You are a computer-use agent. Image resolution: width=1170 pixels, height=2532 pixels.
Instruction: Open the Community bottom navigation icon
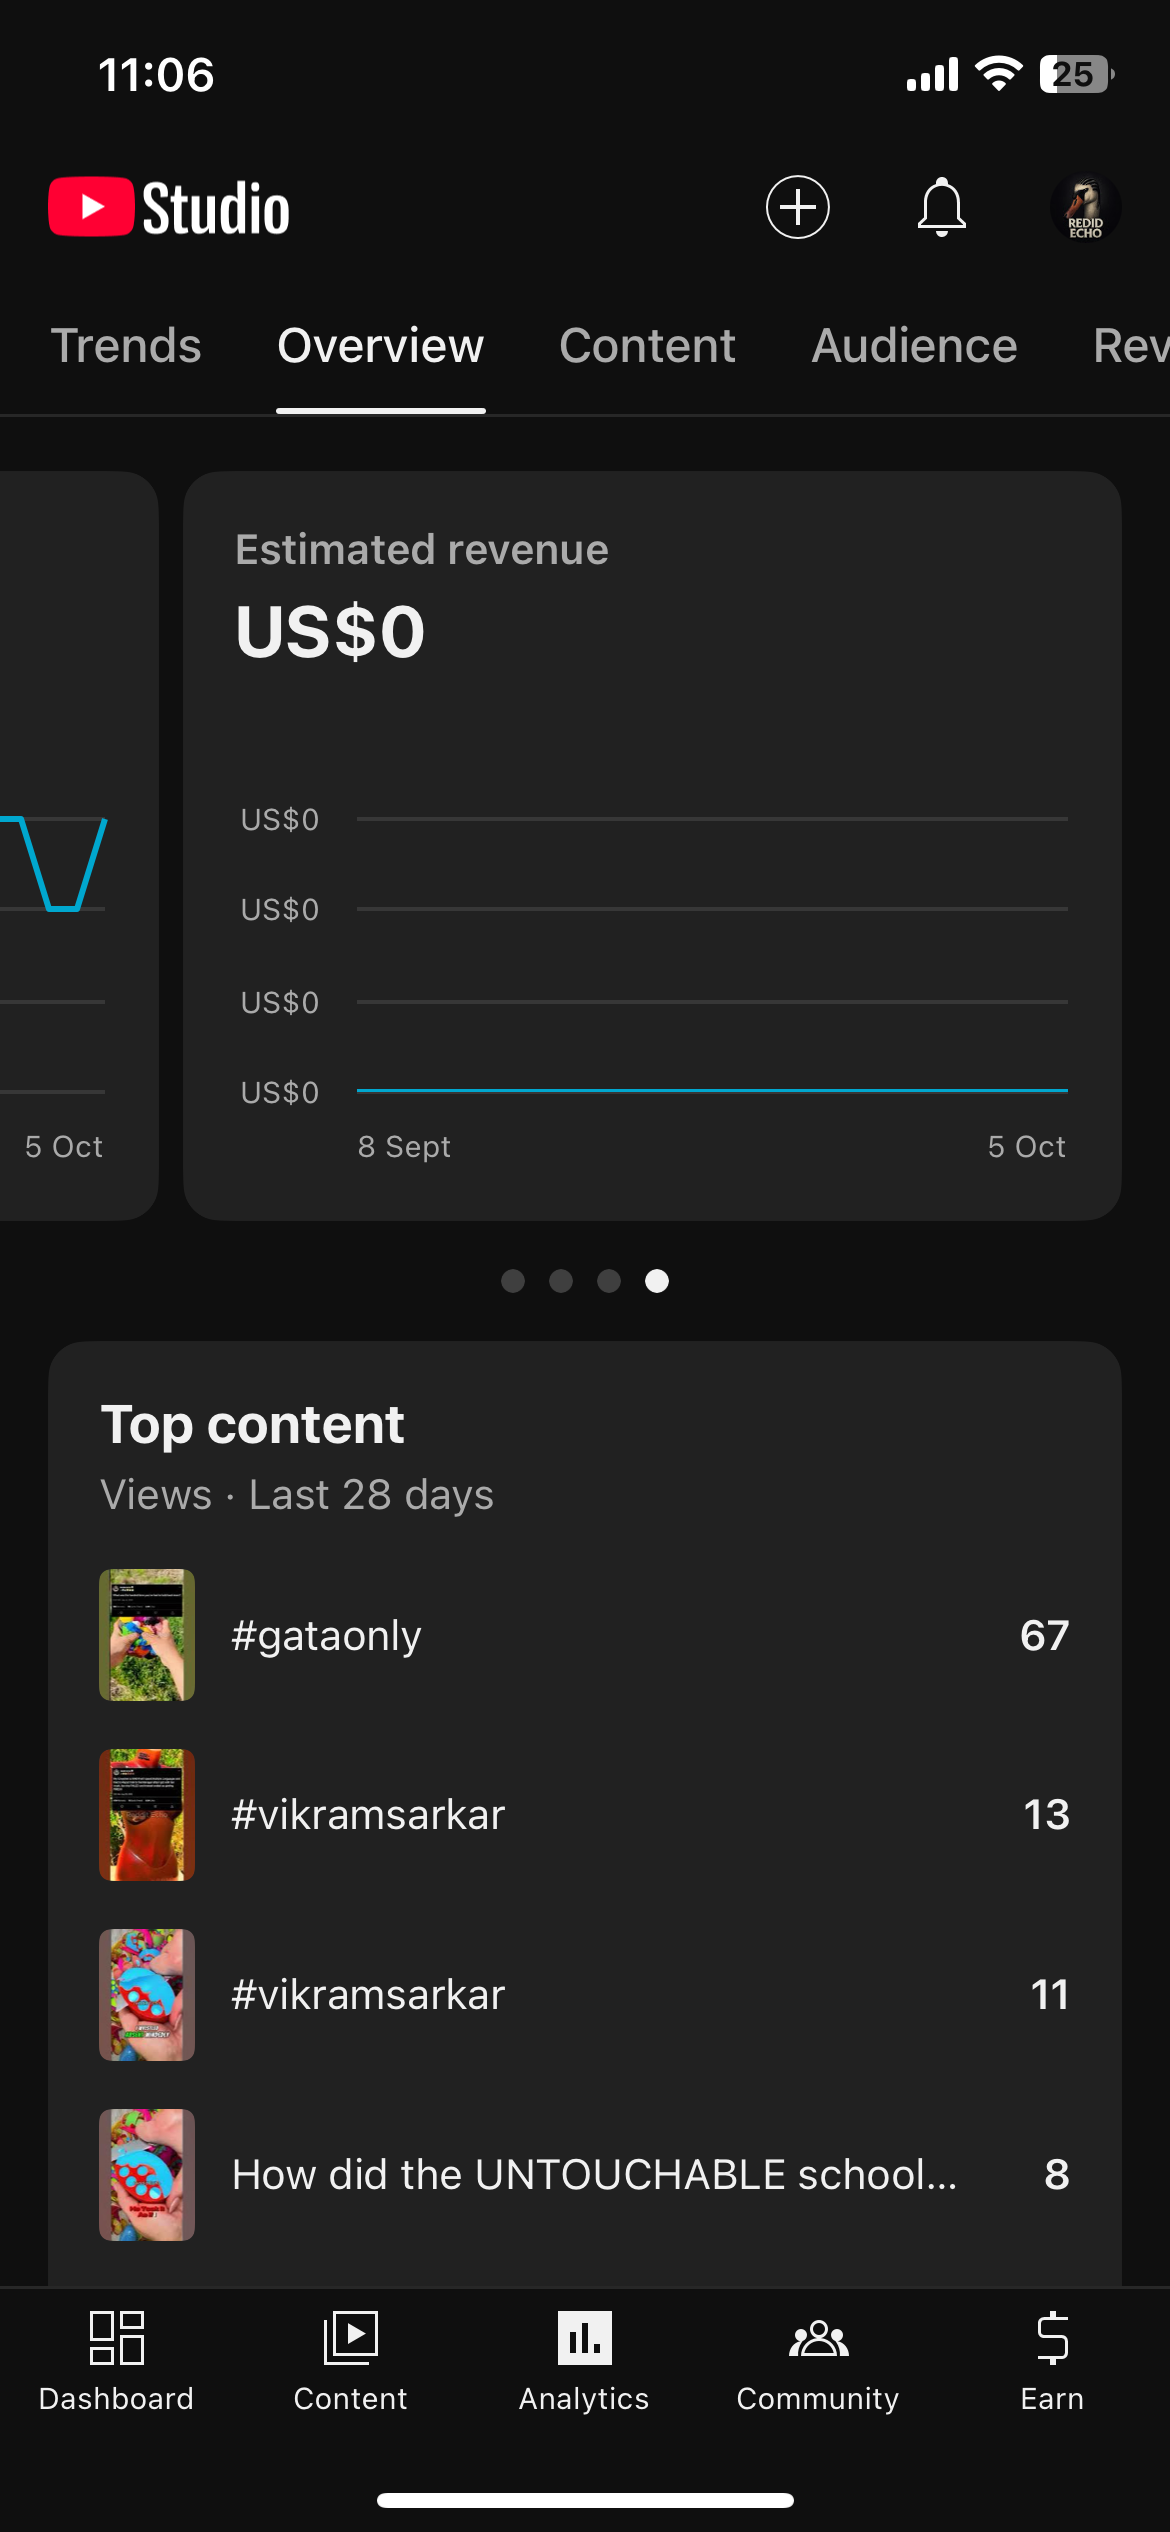click(x=818, y=2362)
